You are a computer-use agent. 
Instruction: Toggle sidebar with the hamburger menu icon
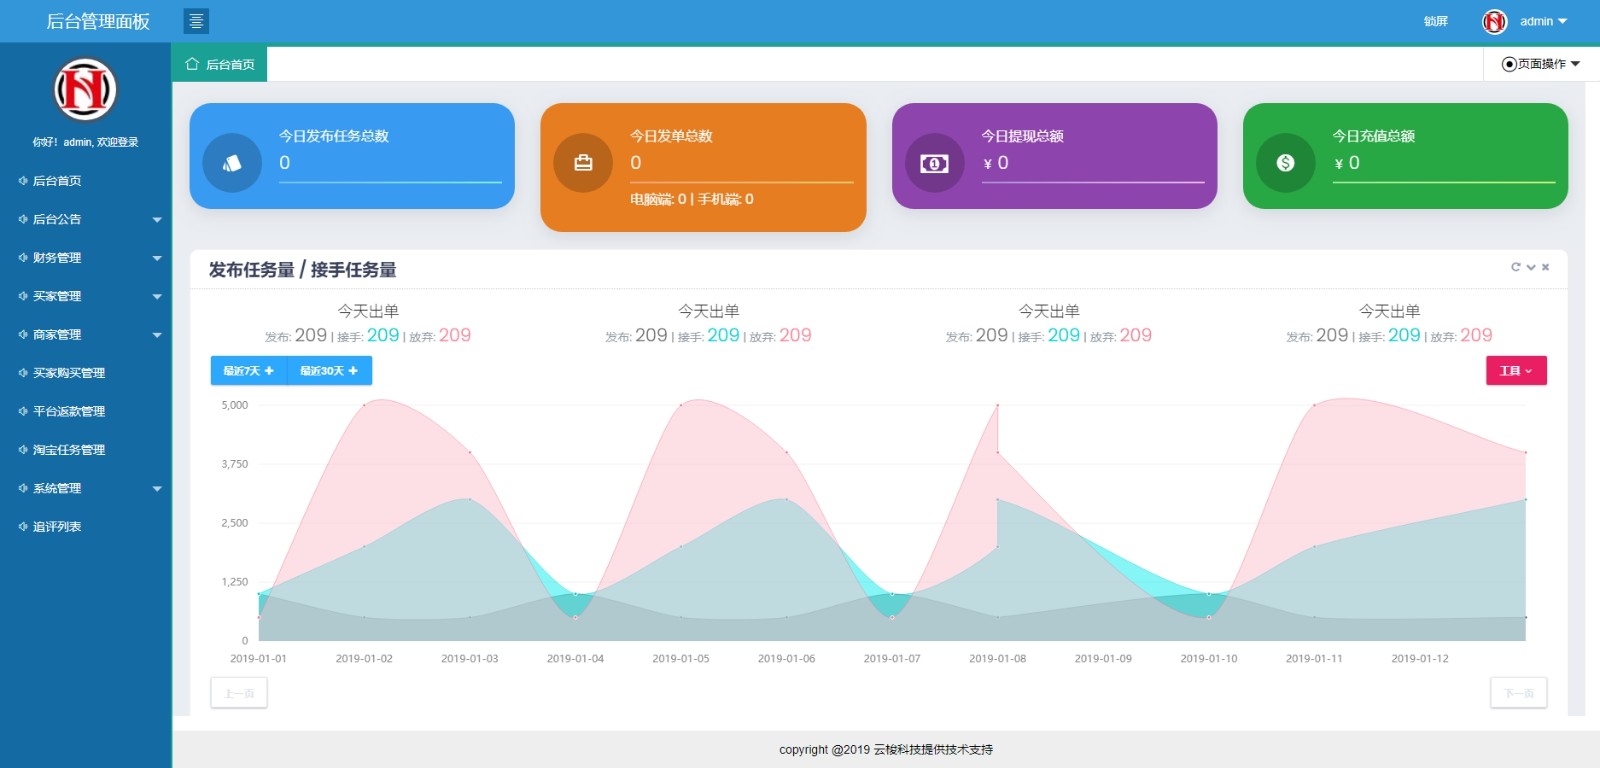[x=196, y=21]
